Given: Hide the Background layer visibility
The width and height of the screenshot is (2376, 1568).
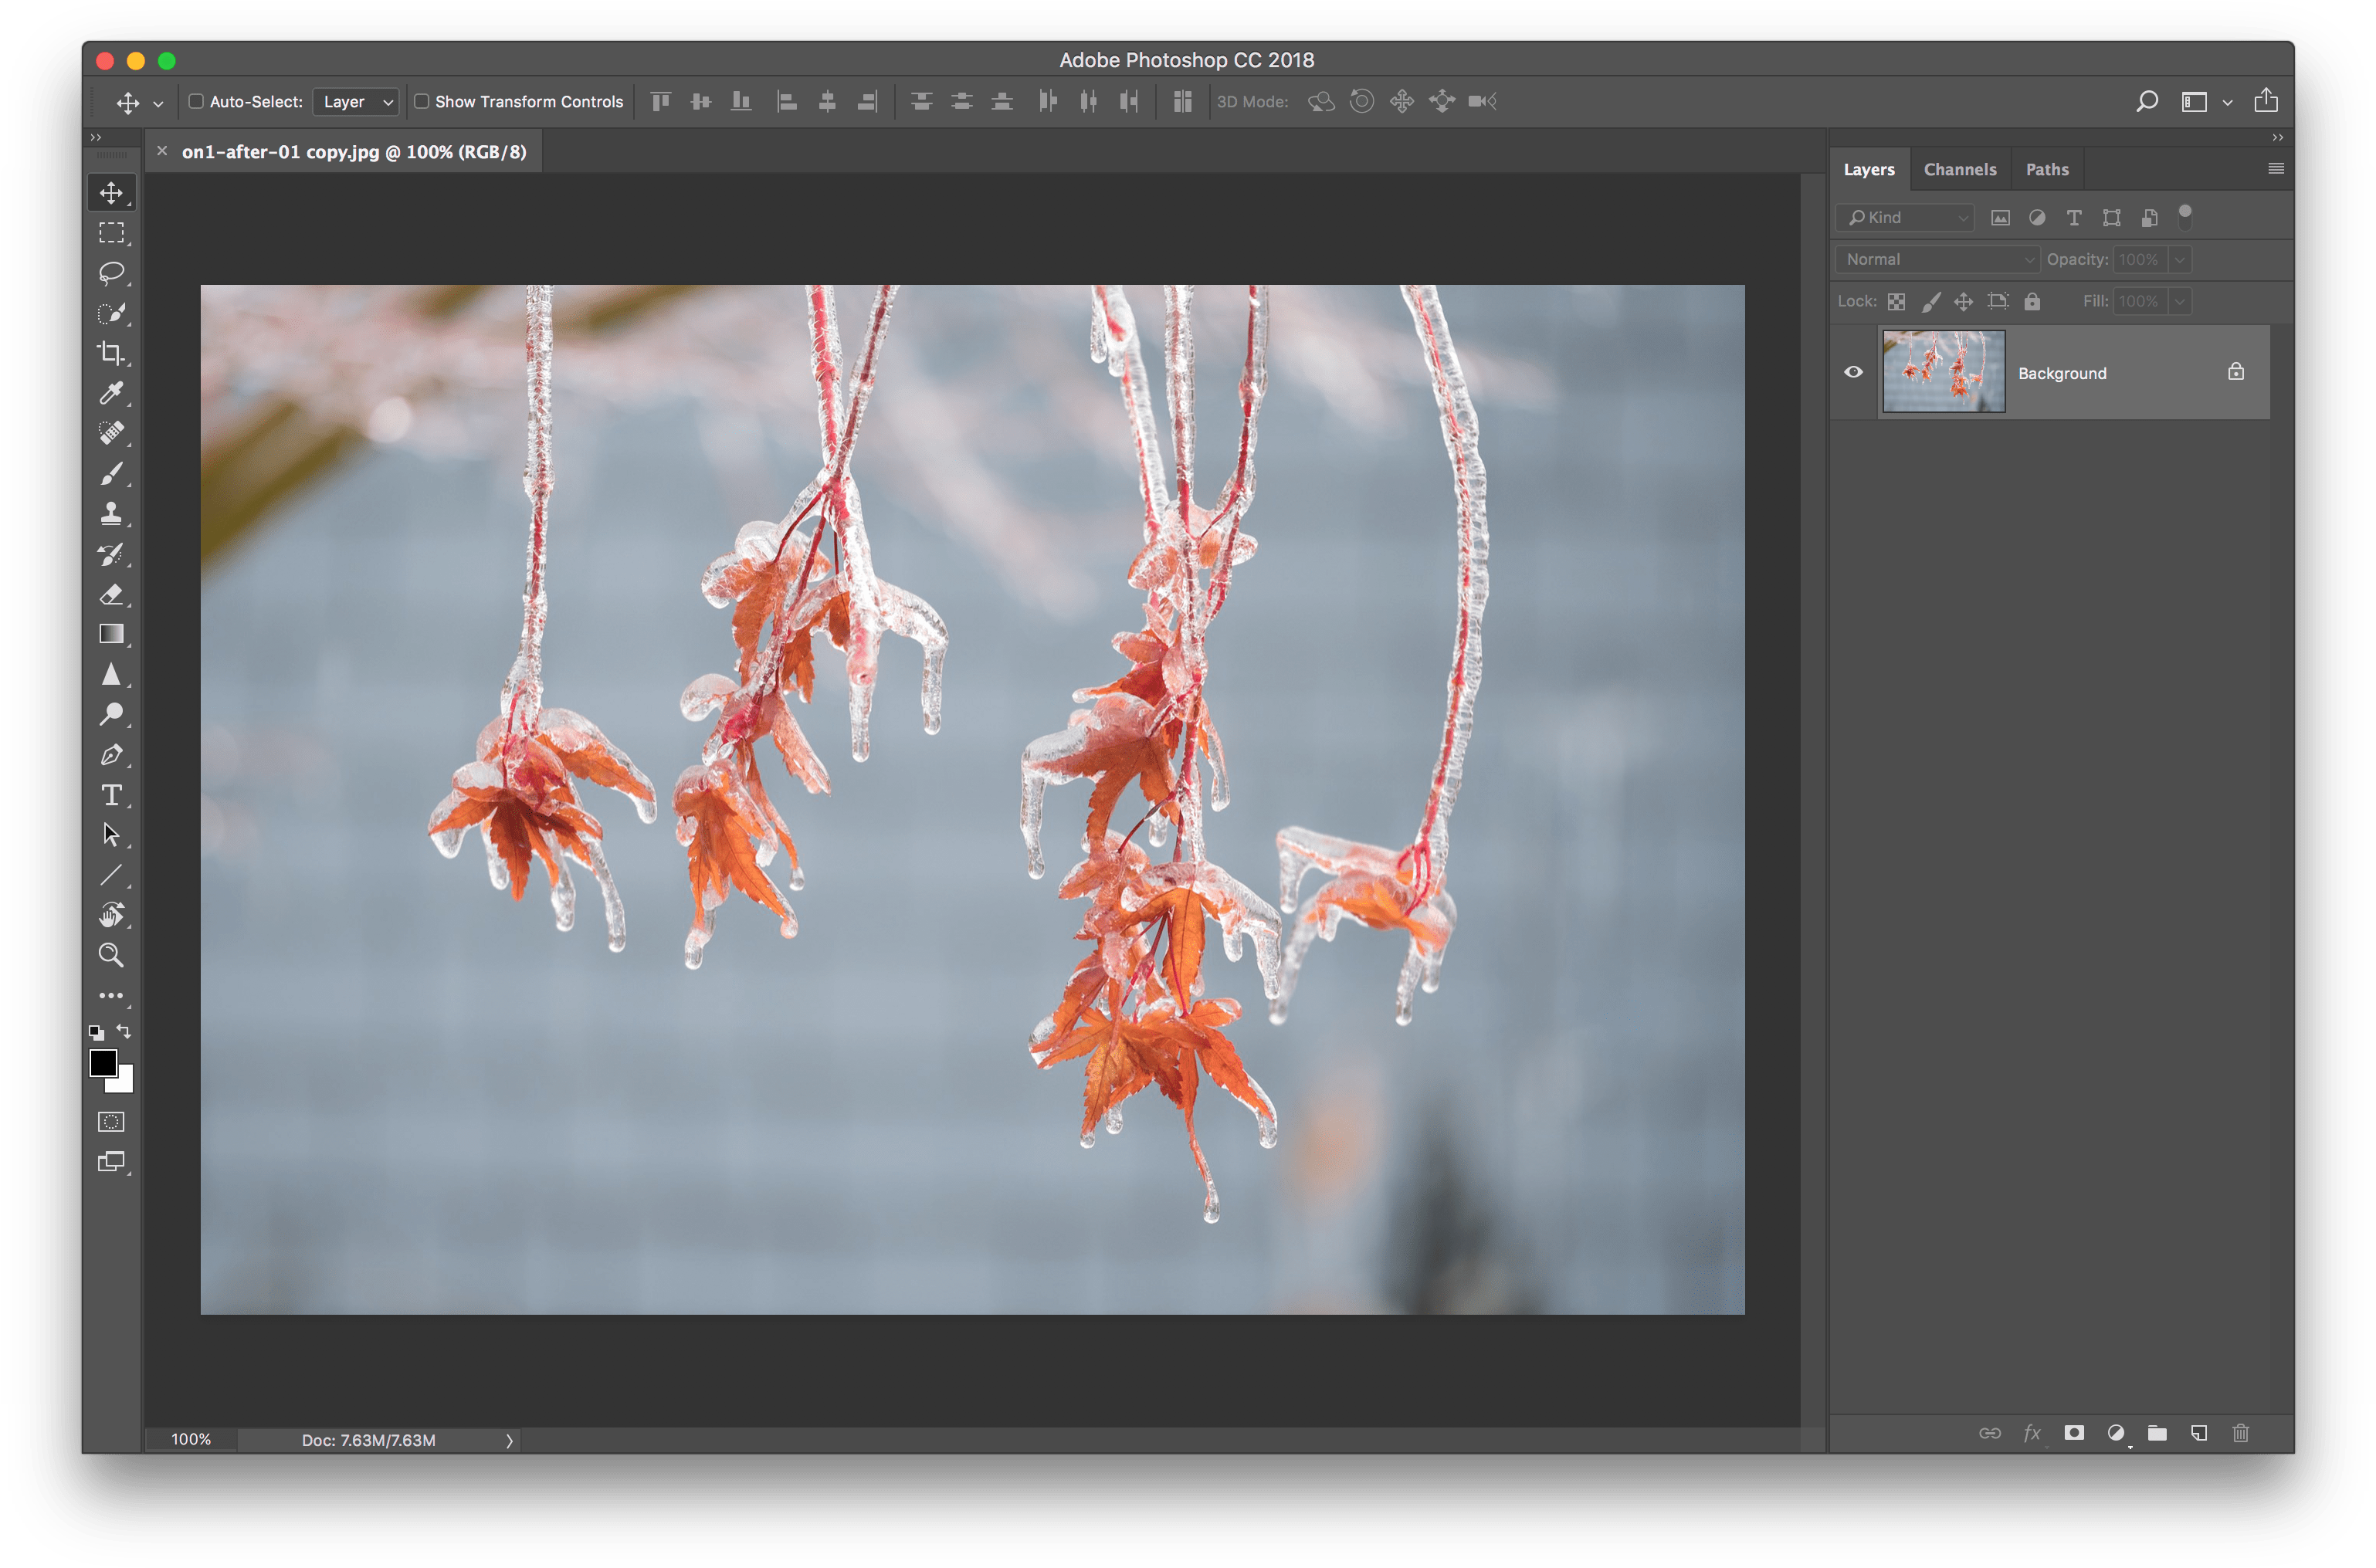Looking at the screenshot, I should (1854, 371).
